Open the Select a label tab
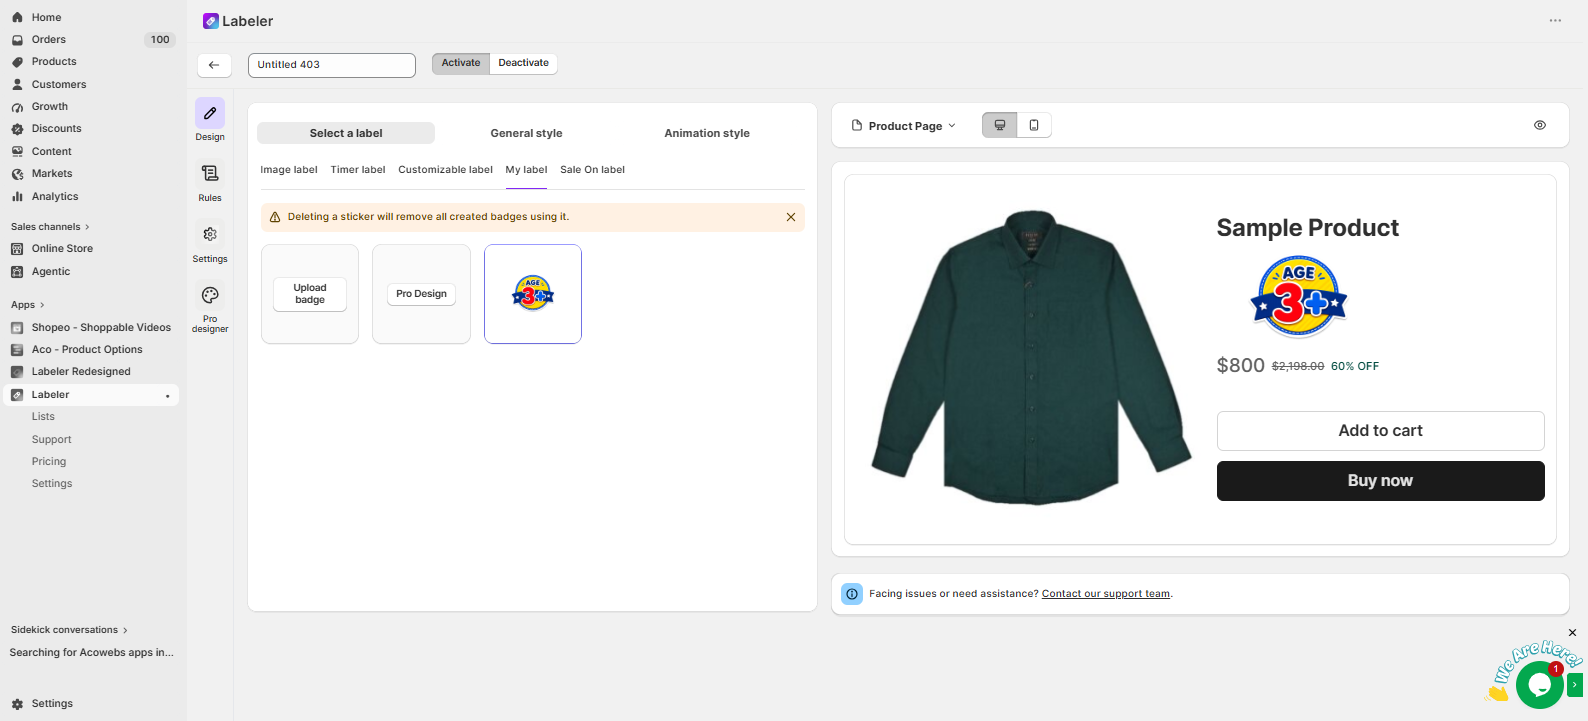 coord(346,133)
